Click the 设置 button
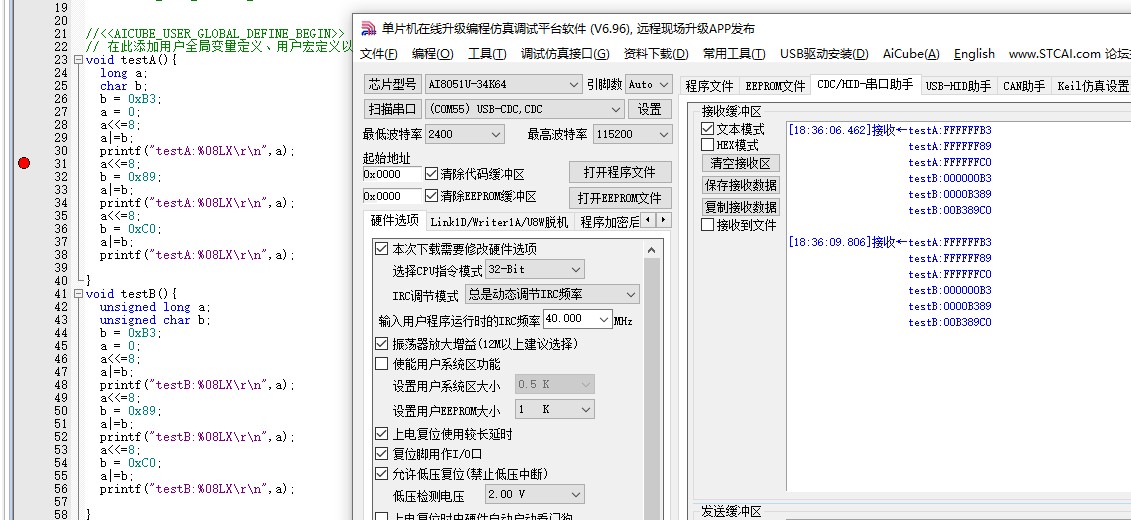 [649, 110]
